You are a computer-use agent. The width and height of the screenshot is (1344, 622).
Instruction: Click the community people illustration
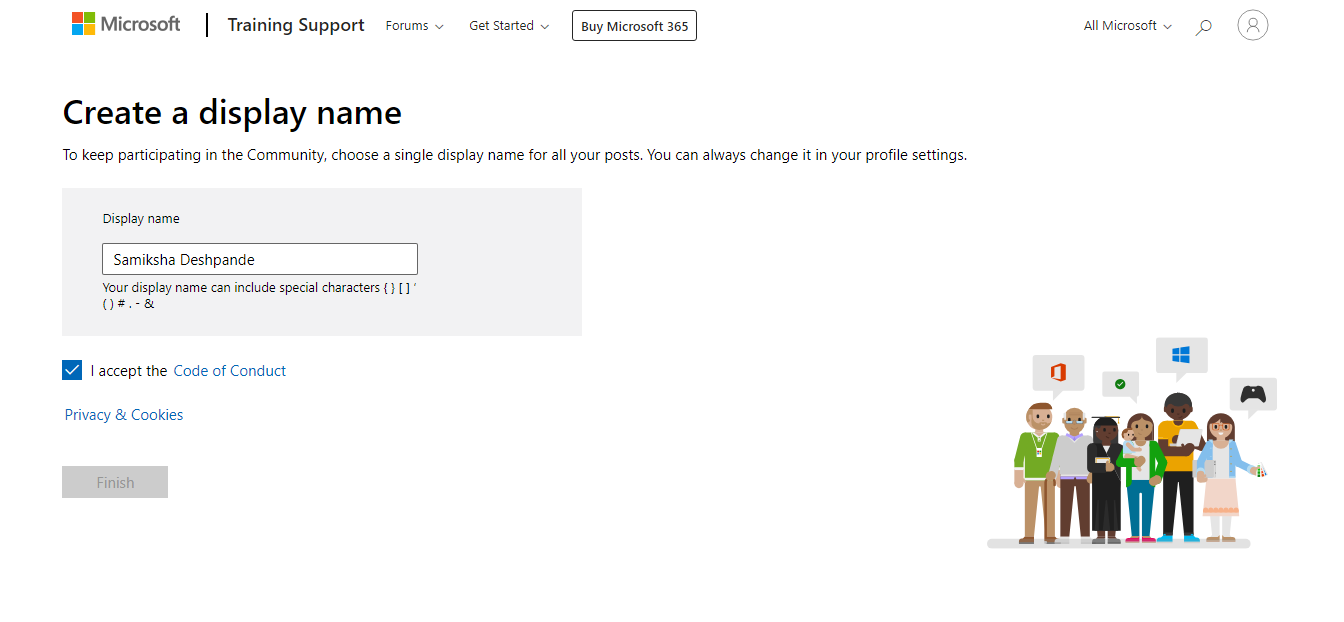coord(1132,443)
